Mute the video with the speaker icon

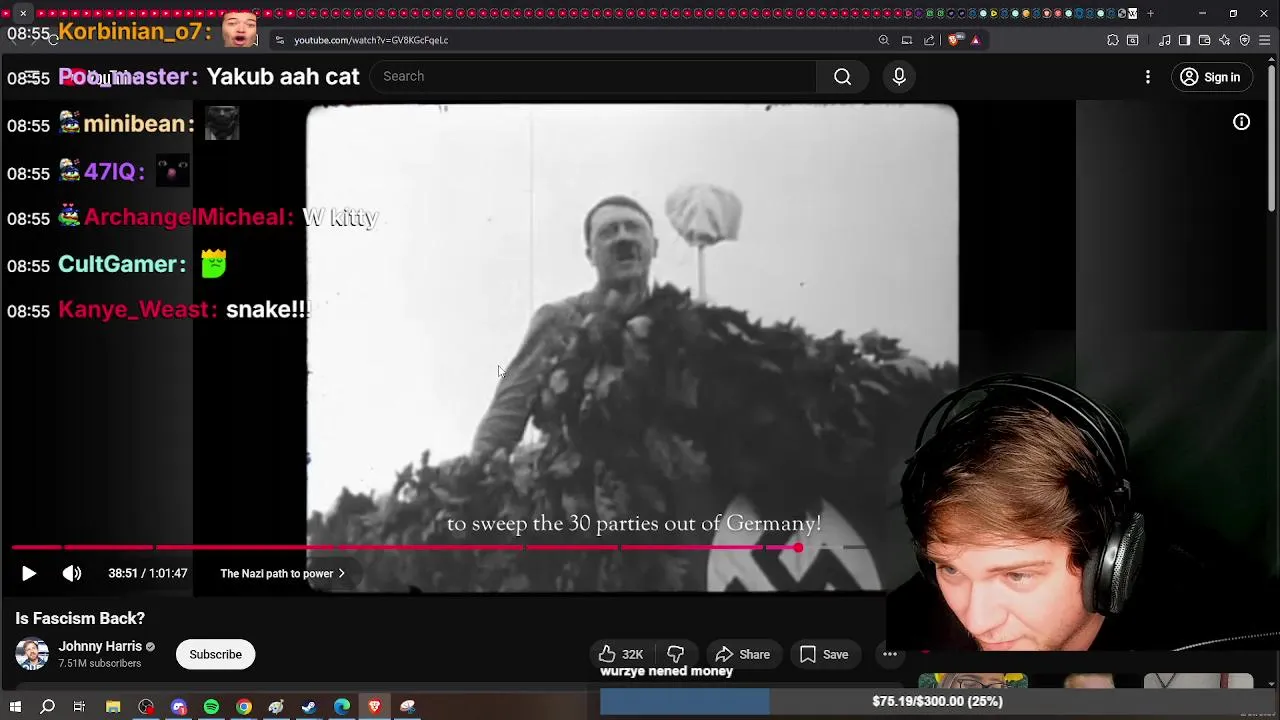(72, 573)
